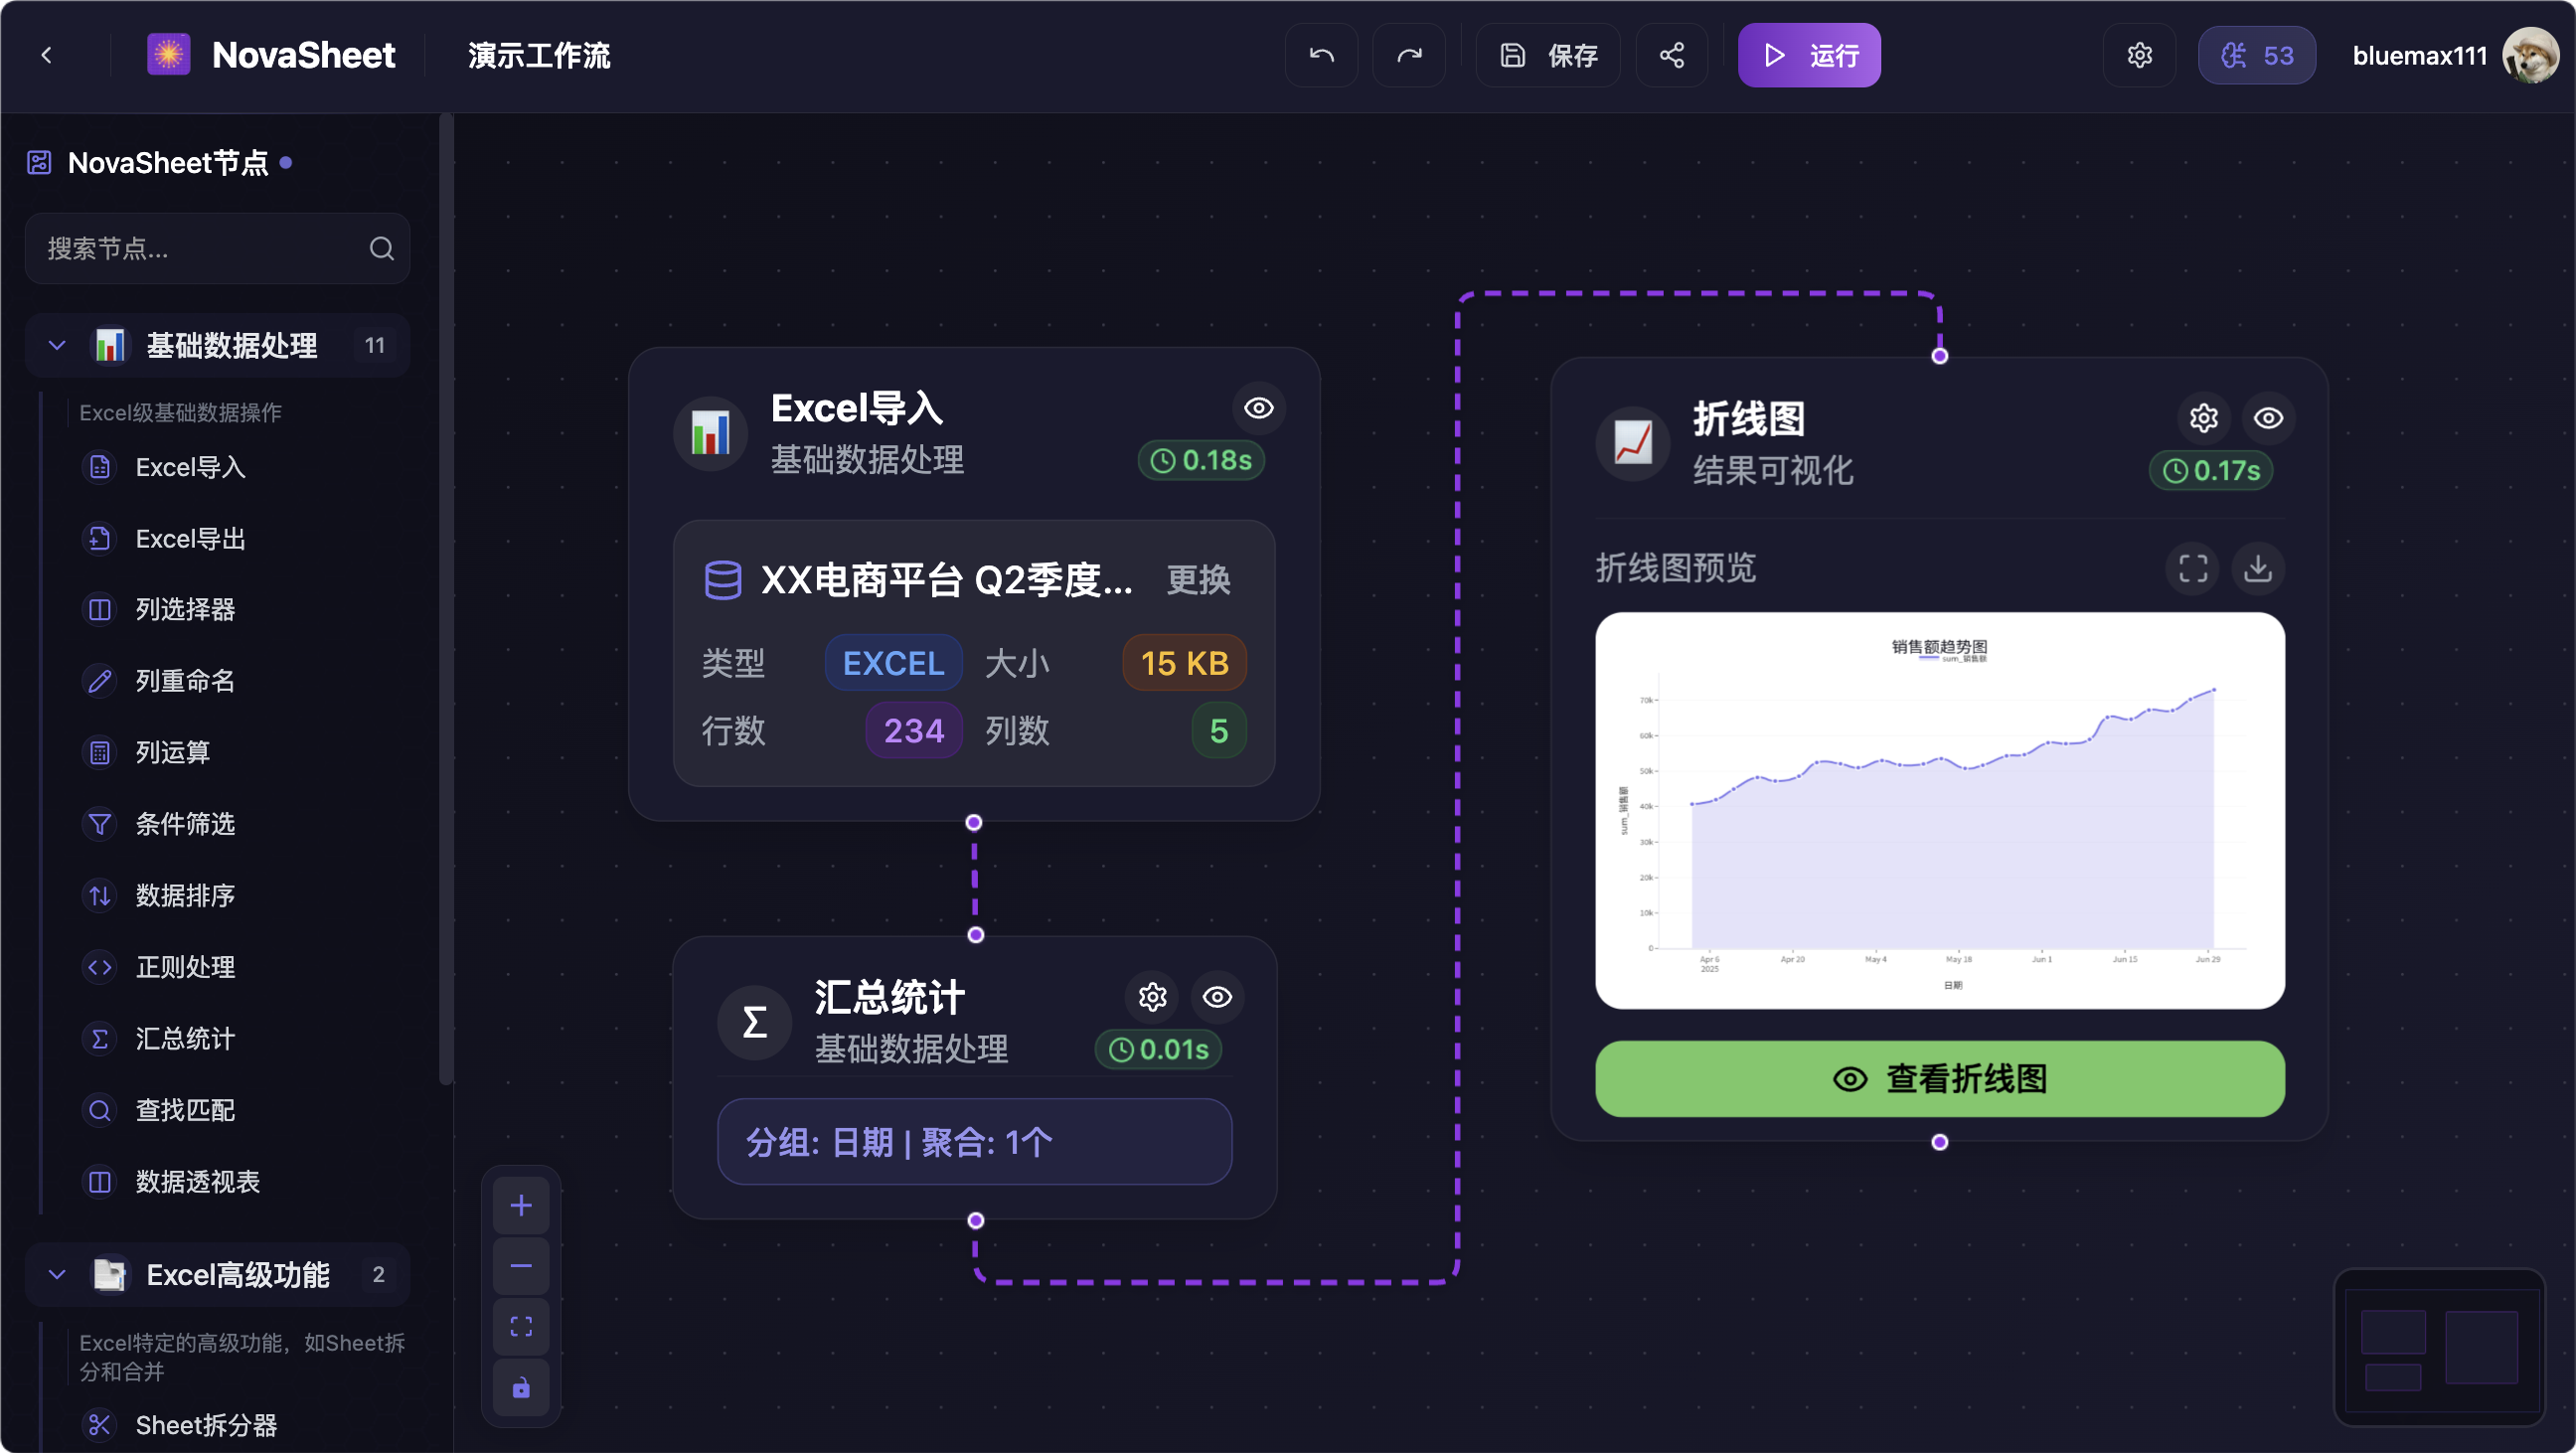Open settings gear in top bar

tap(2139, 55)
